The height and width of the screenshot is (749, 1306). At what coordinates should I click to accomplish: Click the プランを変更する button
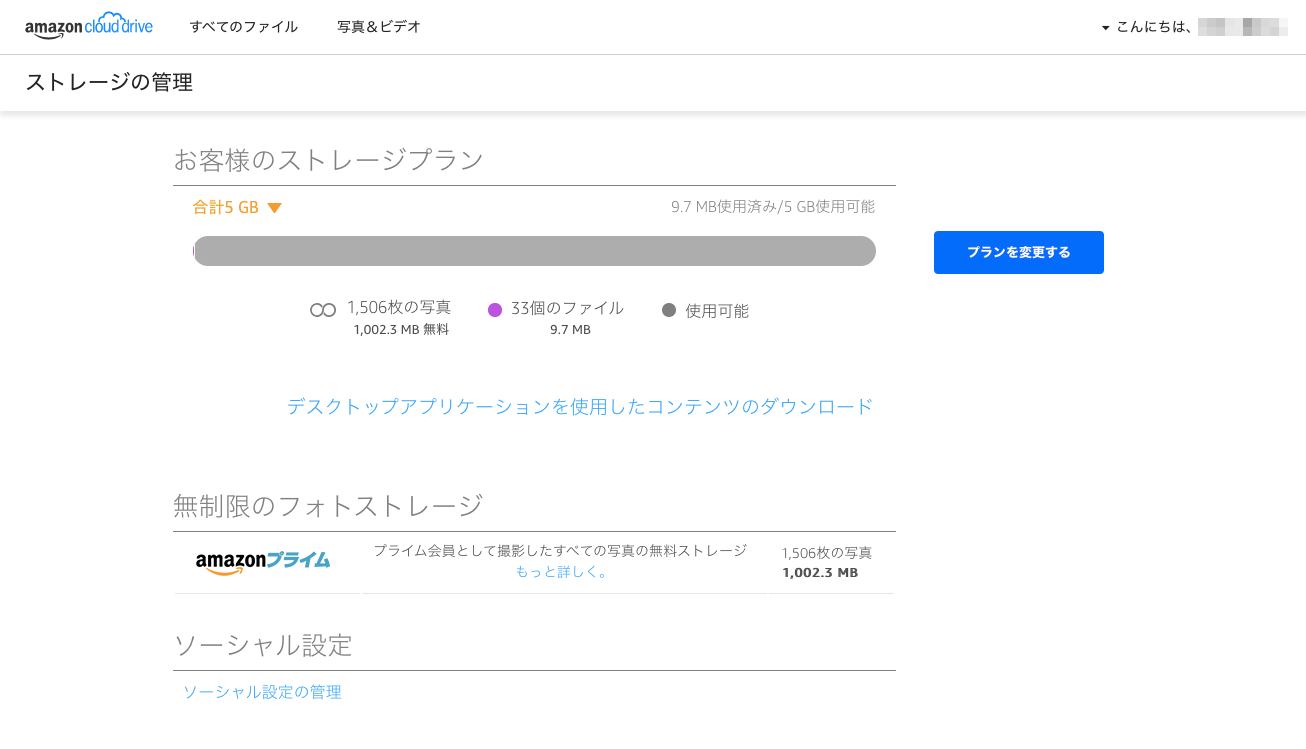click(1019, 252)
